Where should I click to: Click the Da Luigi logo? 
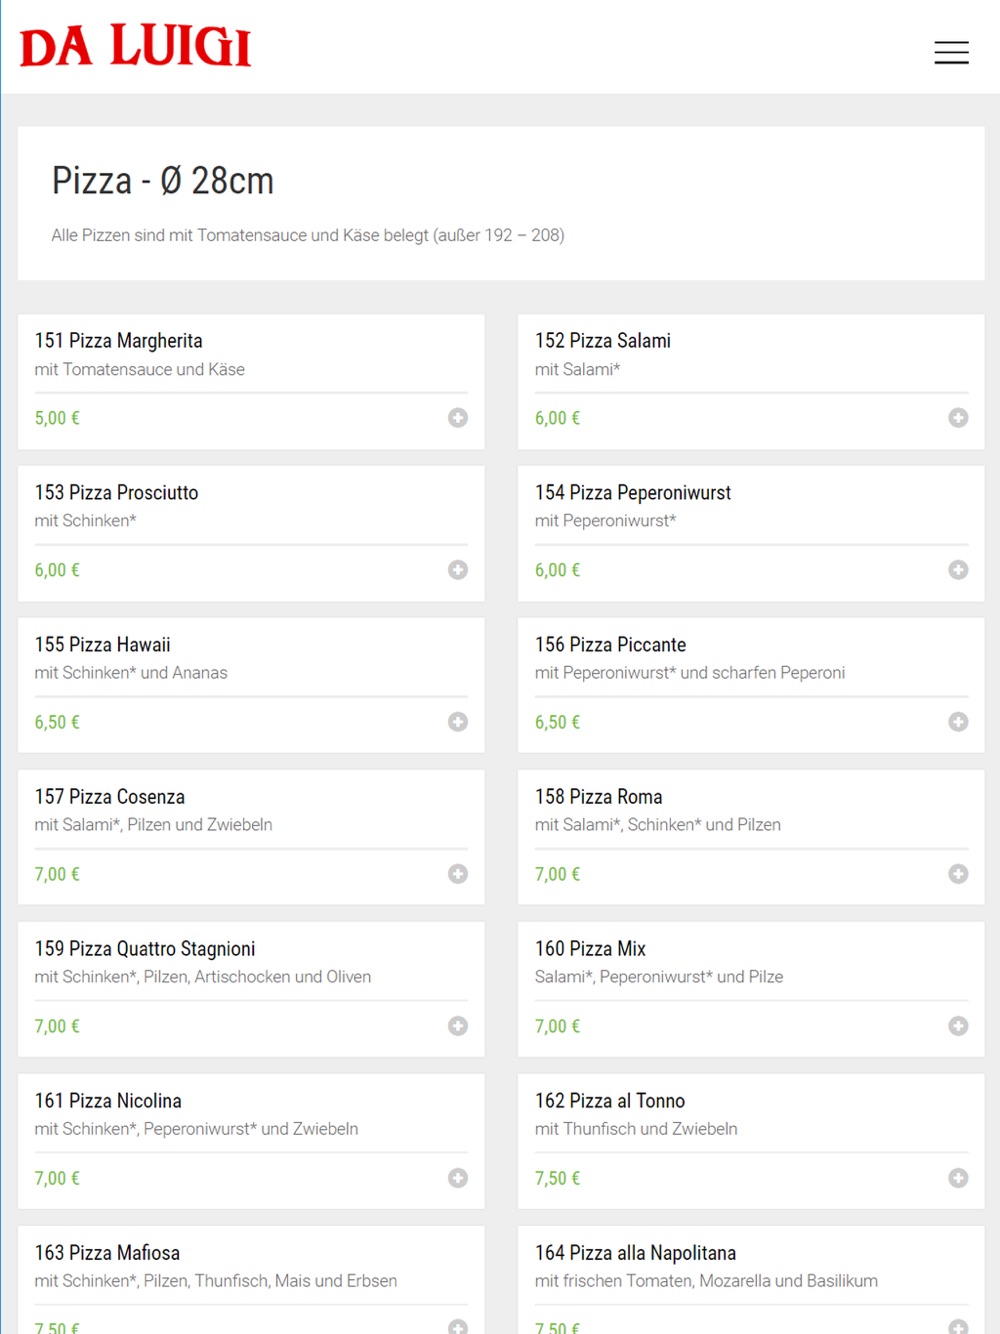(136, 47)
